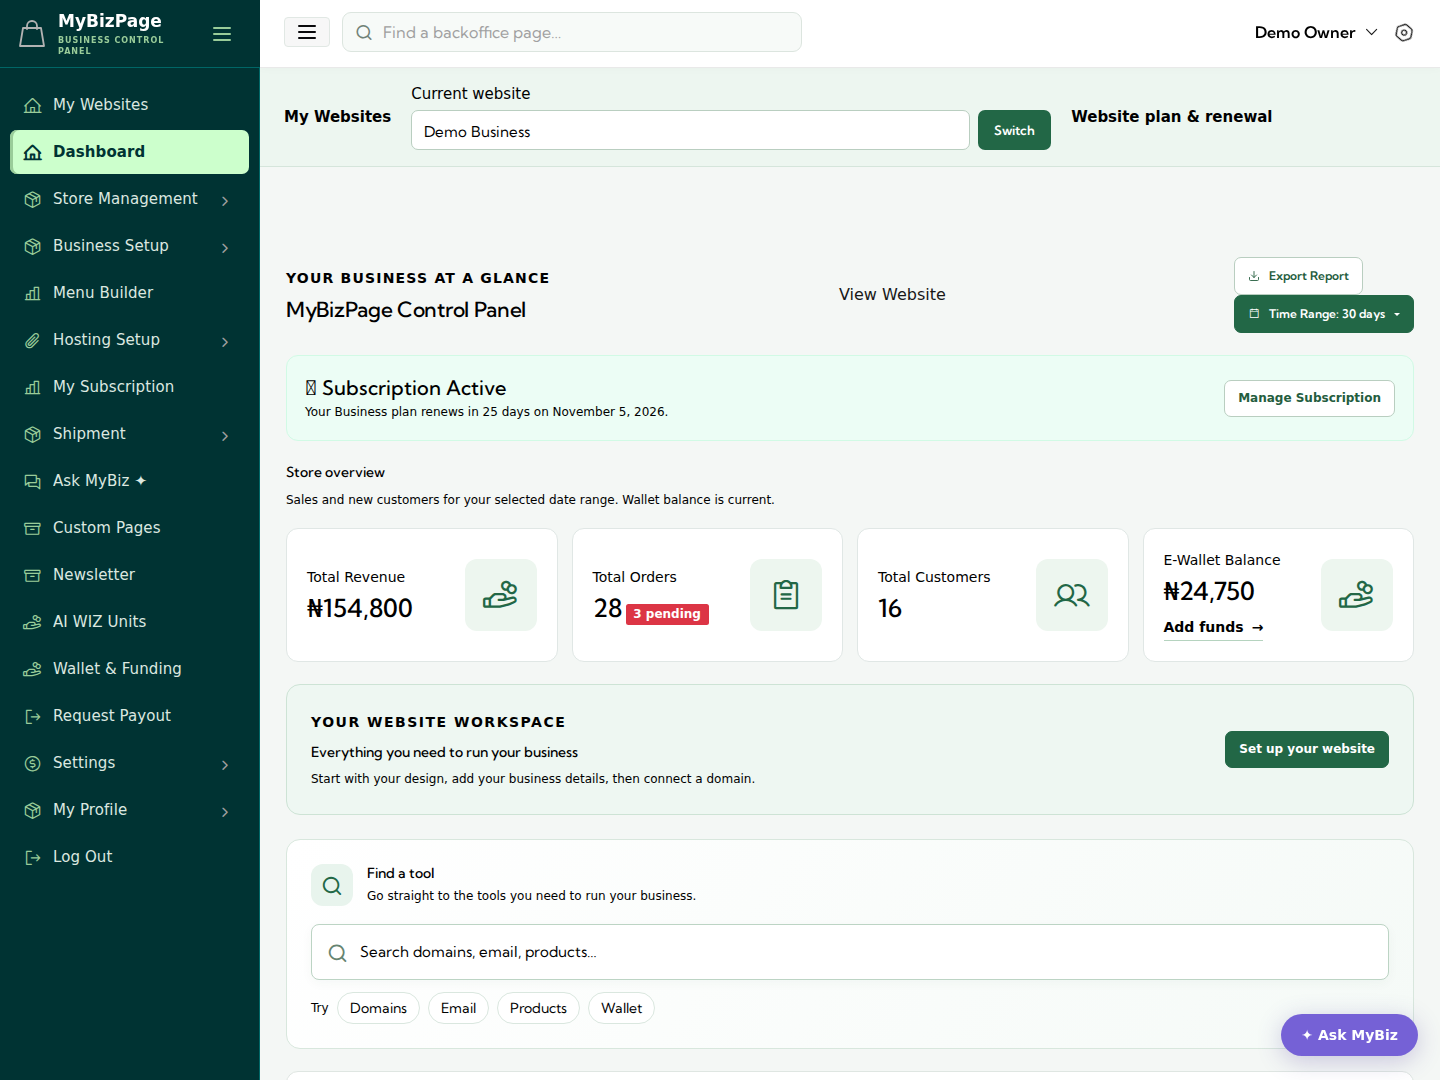Open the floating Ask MyBiz assistant button
Screen dimensions: 1440x1080
[1349, 1035]
